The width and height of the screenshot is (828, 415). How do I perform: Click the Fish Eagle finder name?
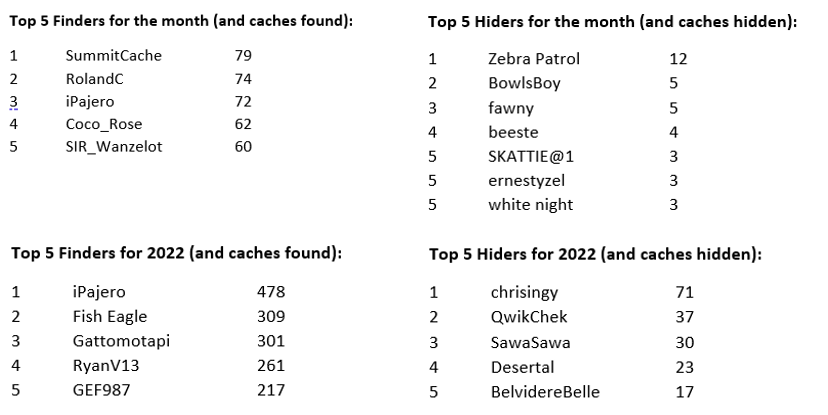point(110,317)
